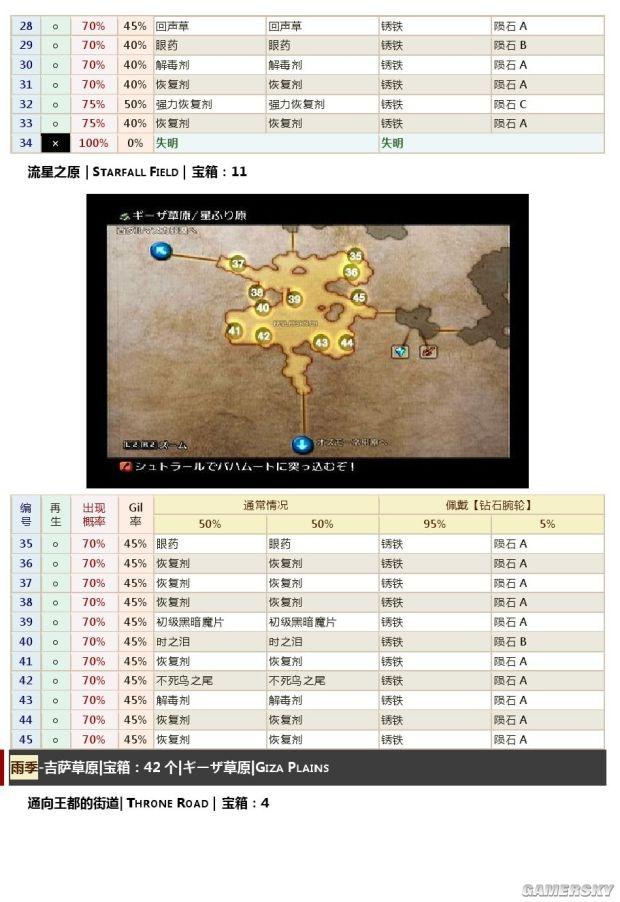Click the red icon beside save crystal
Image resolution: width=620 pixels, height=902 pixels.
[x=428, y=351]
